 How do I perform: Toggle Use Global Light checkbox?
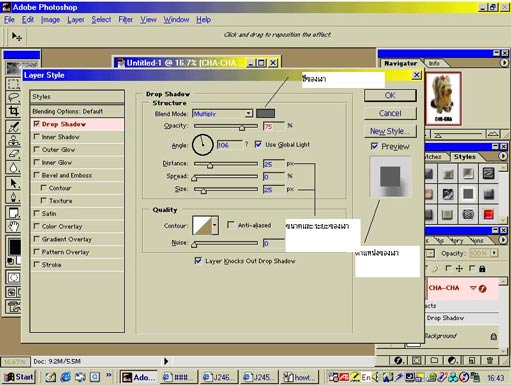(258, 144)
